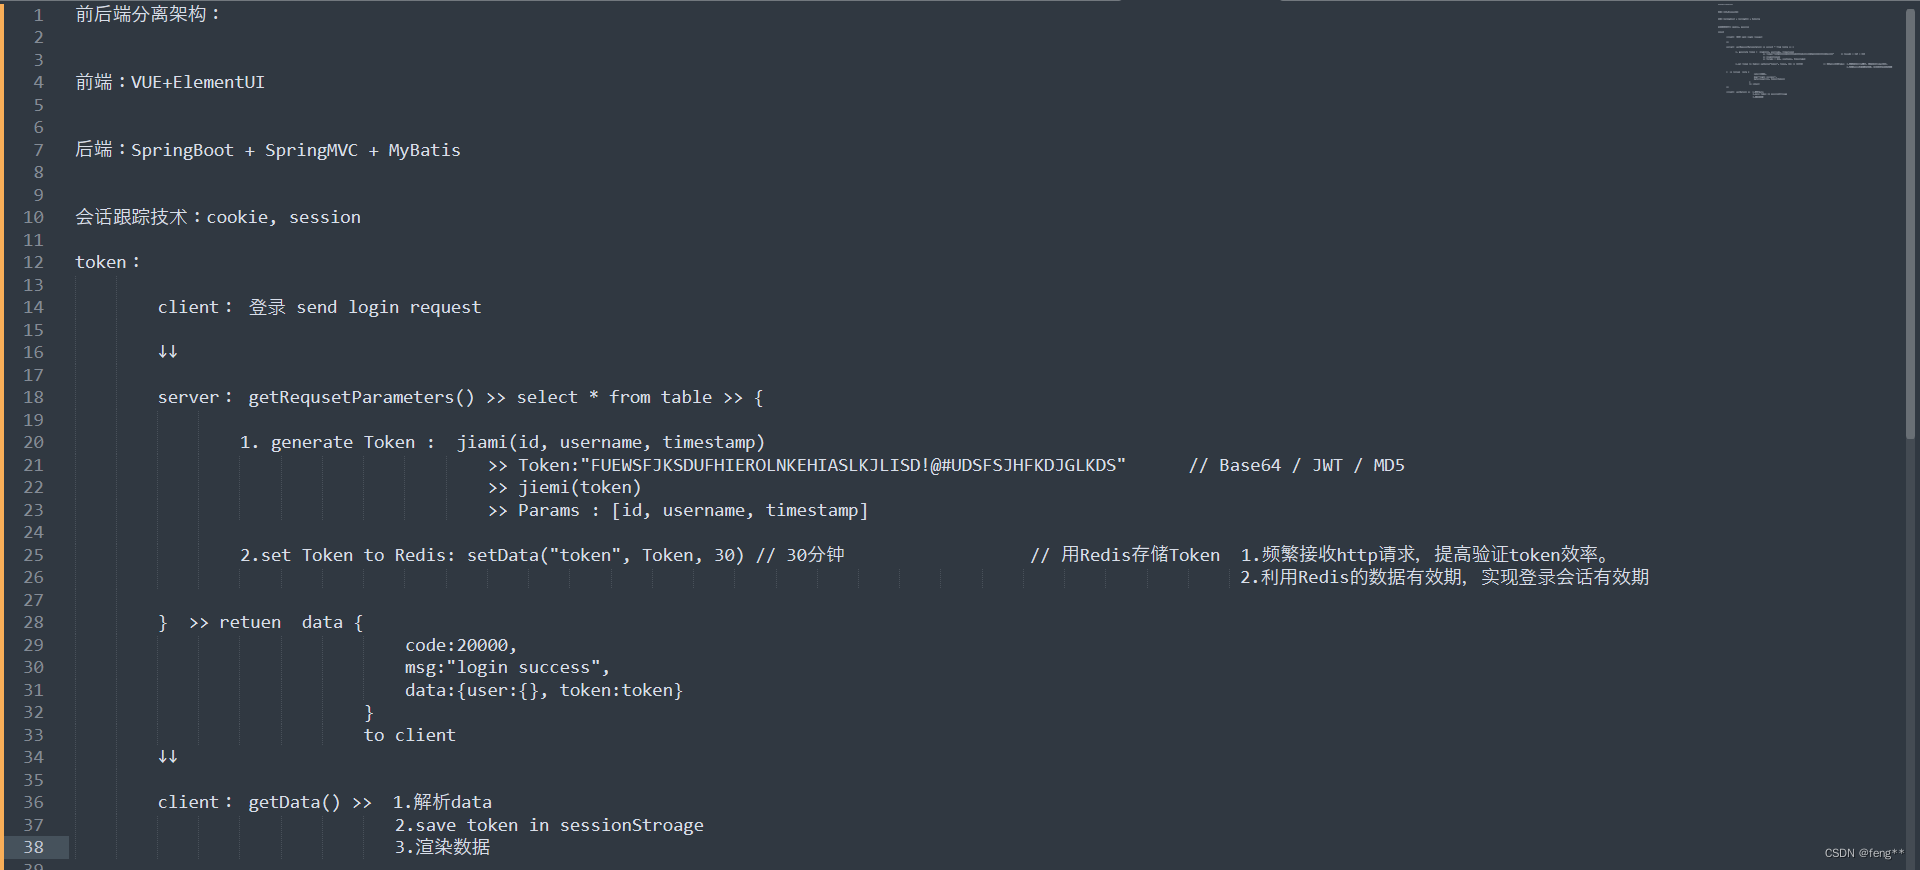
Task: Click the 'send login request' text
Action: tap(388, 307)
